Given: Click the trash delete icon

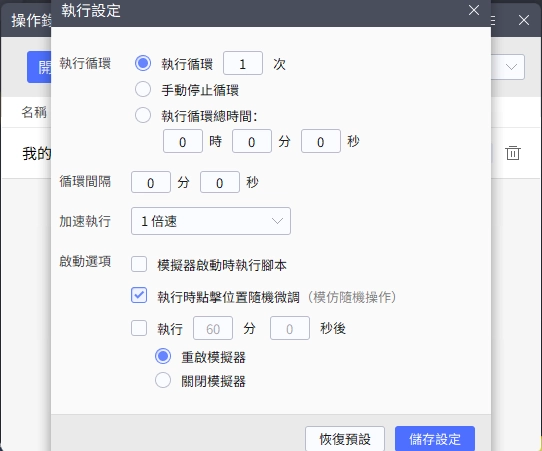Looking at the screenshot, I should pyautogui.click(x=513, y=153).
